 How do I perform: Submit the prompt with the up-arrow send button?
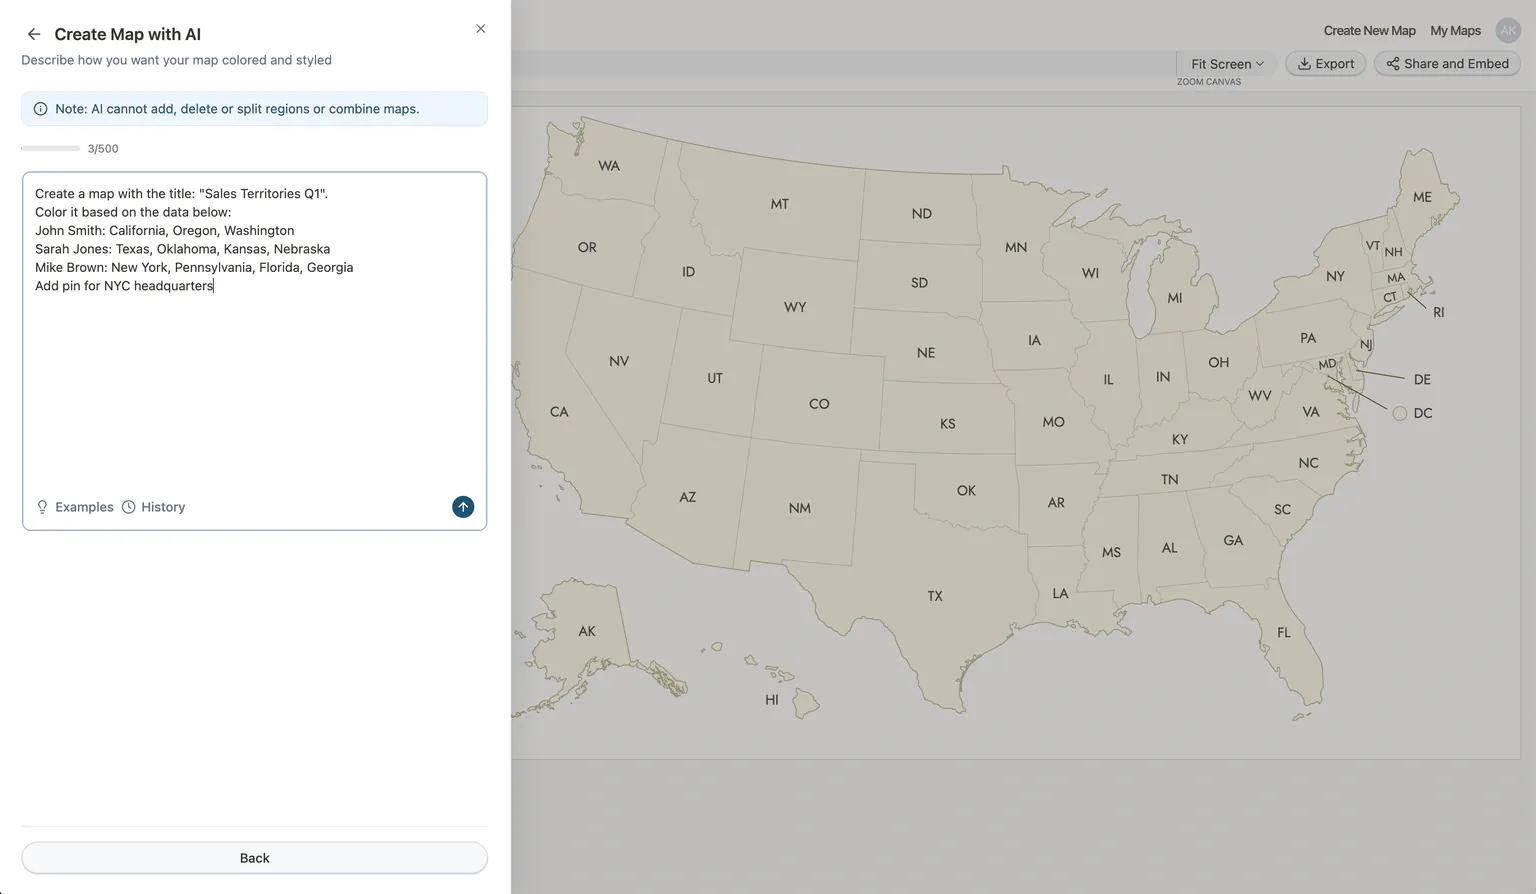[463, 507]
